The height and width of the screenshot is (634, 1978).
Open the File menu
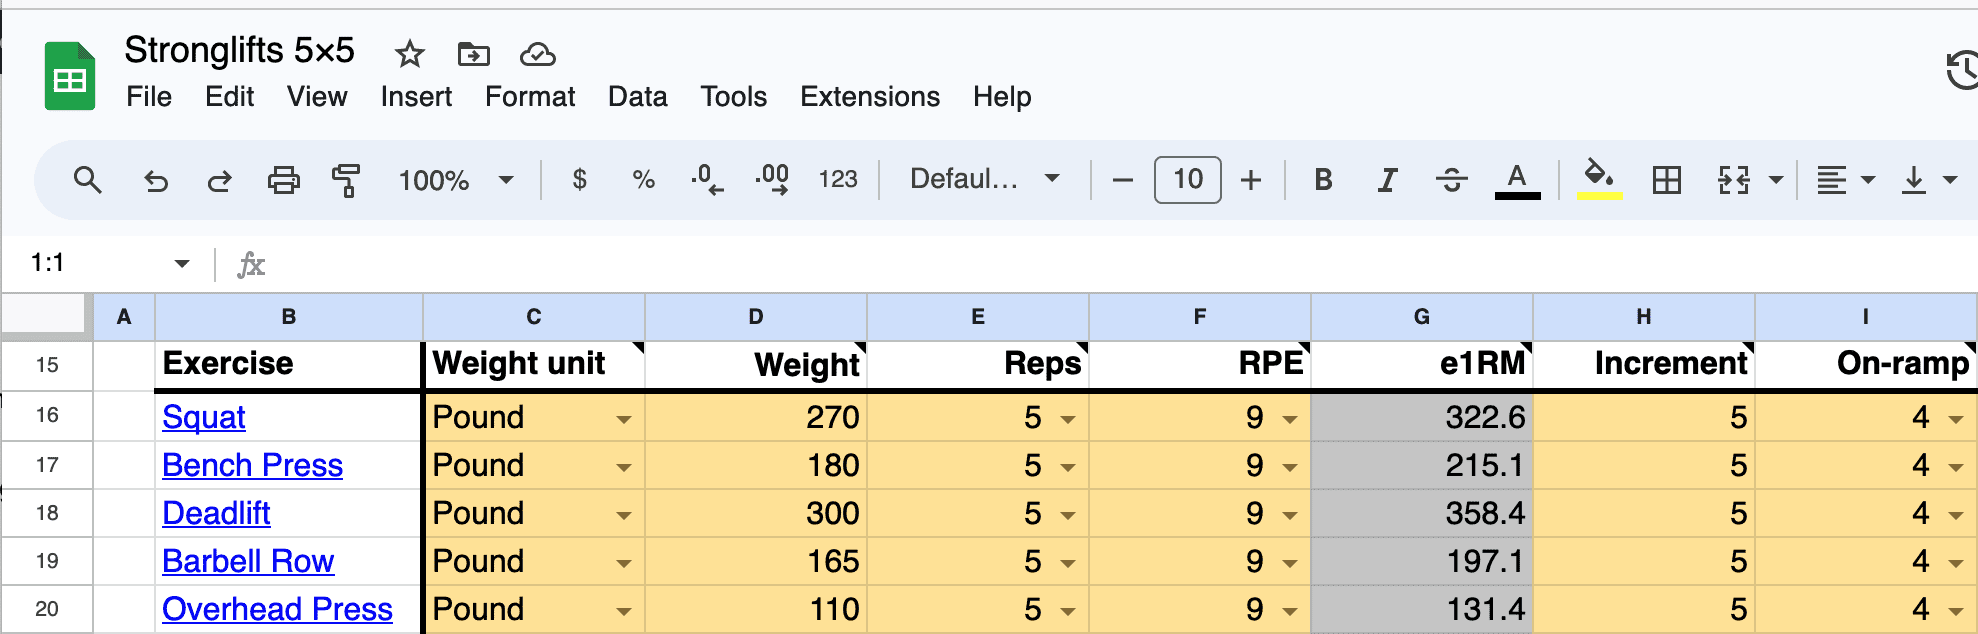click(149, 97)
